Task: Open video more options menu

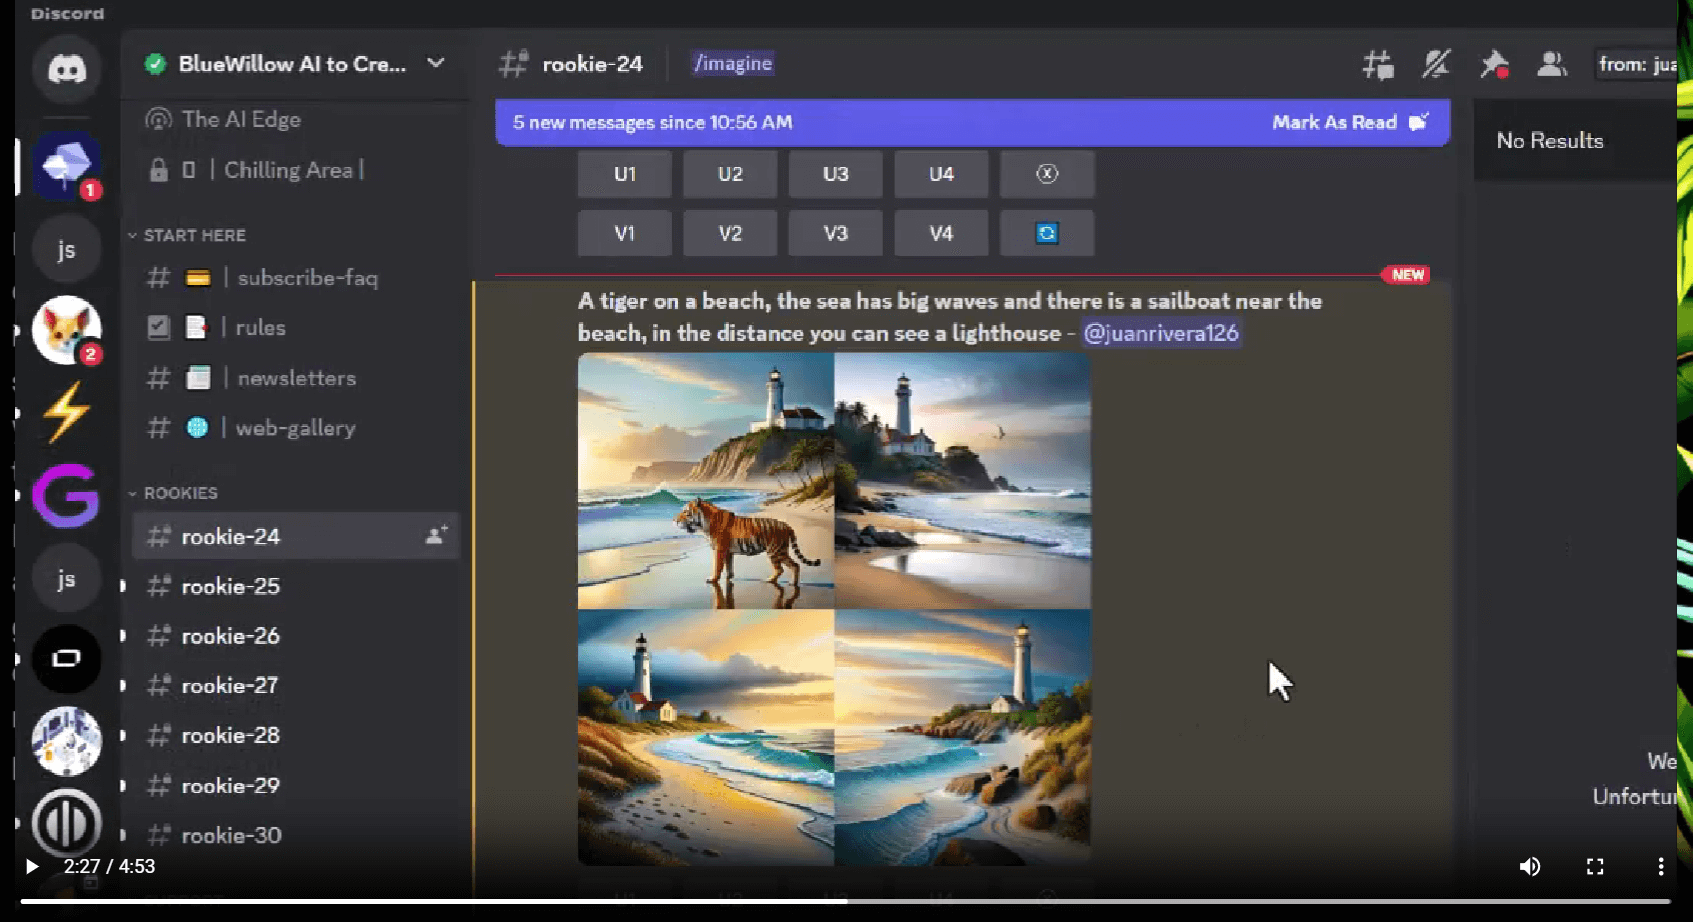Action: [x=1660, y=867]
